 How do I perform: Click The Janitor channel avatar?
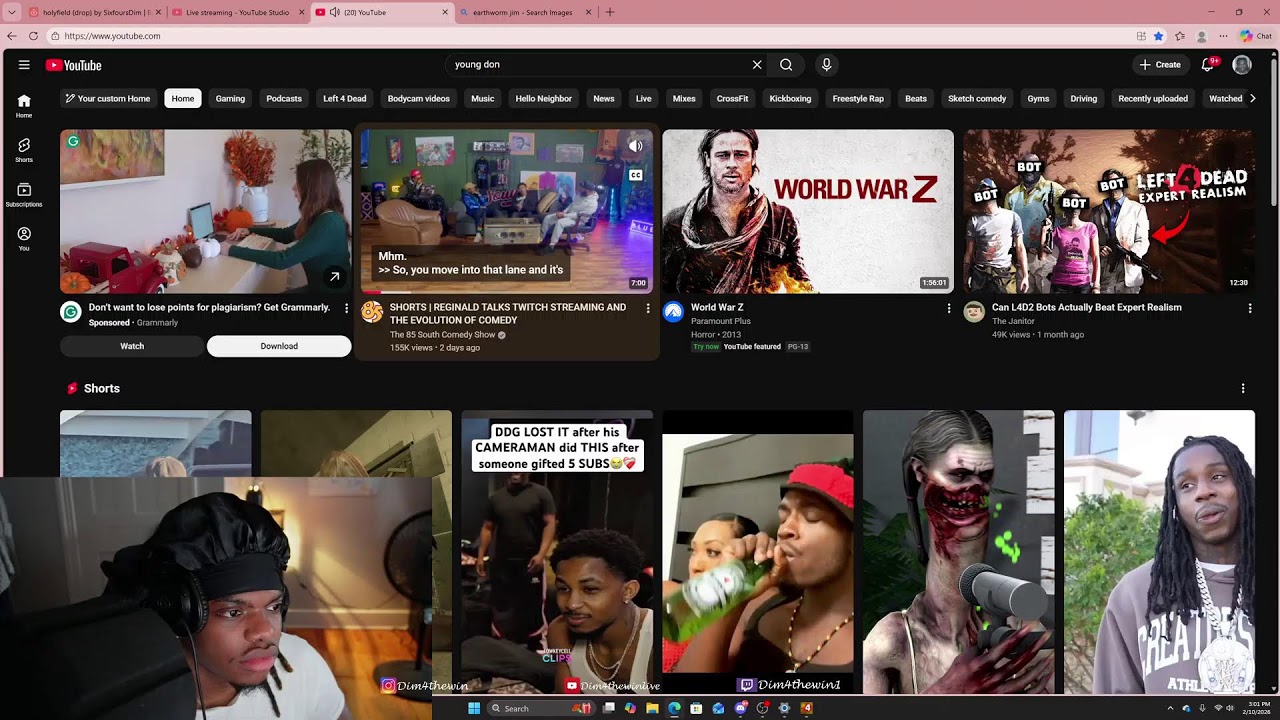coord(974,312)
